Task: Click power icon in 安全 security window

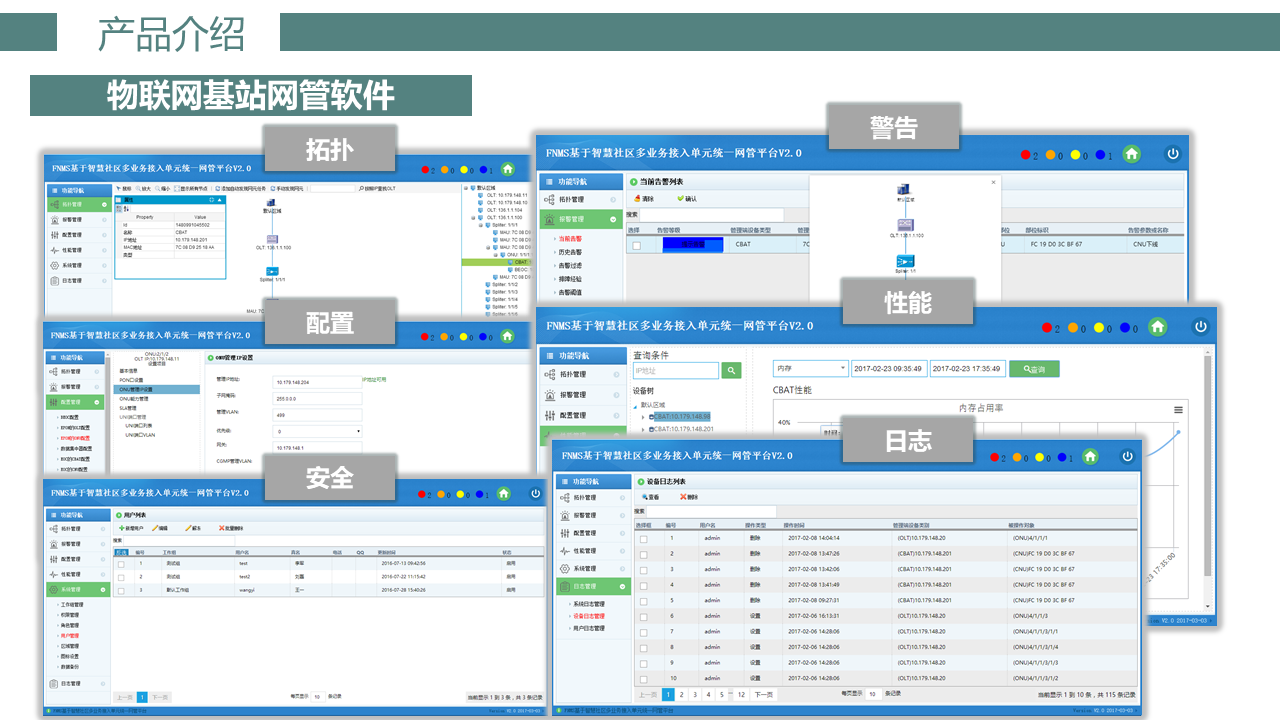Action: [x=535, y=493]
